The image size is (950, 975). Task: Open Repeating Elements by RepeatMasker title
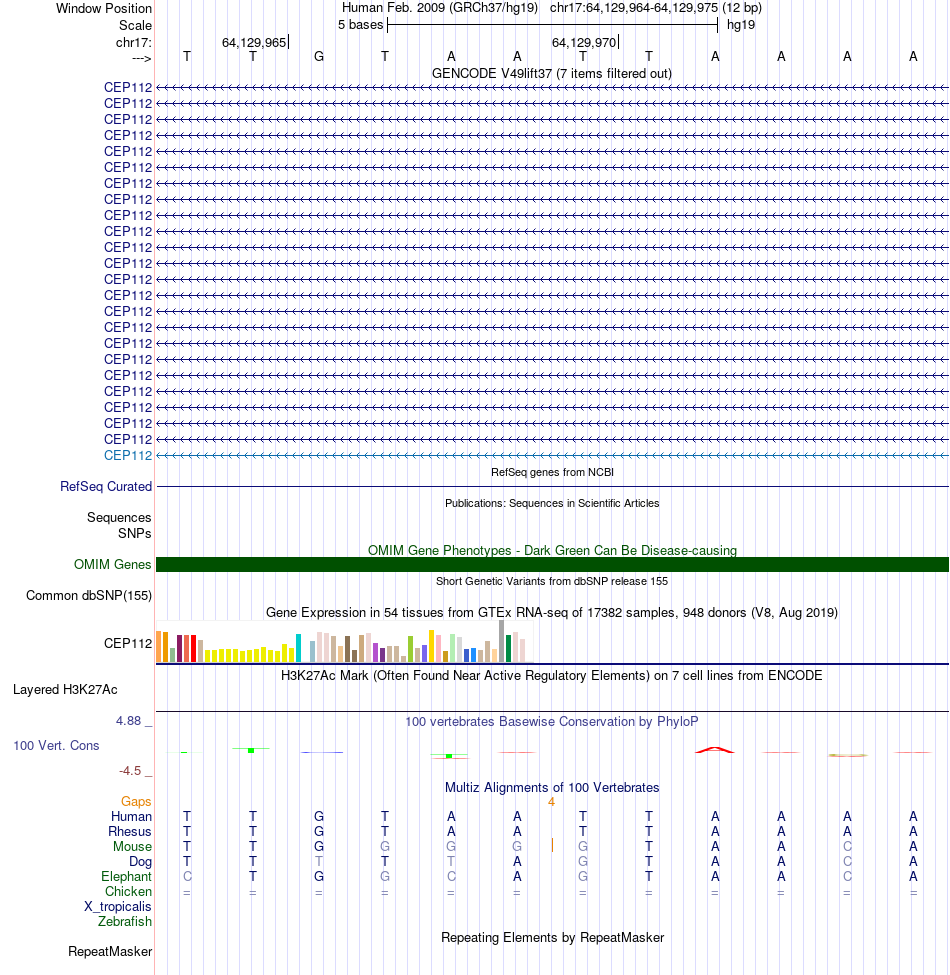click(552, 937)
